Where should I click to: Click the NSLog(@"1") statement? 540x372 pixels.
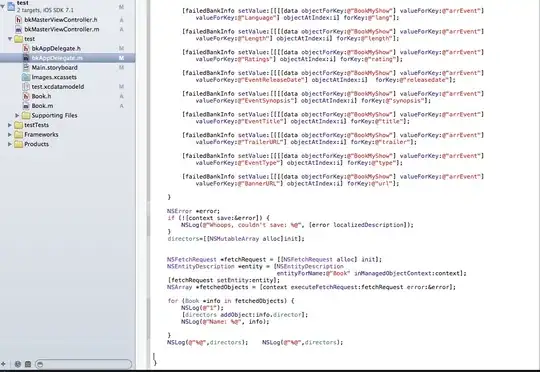[x=202, y=308]
